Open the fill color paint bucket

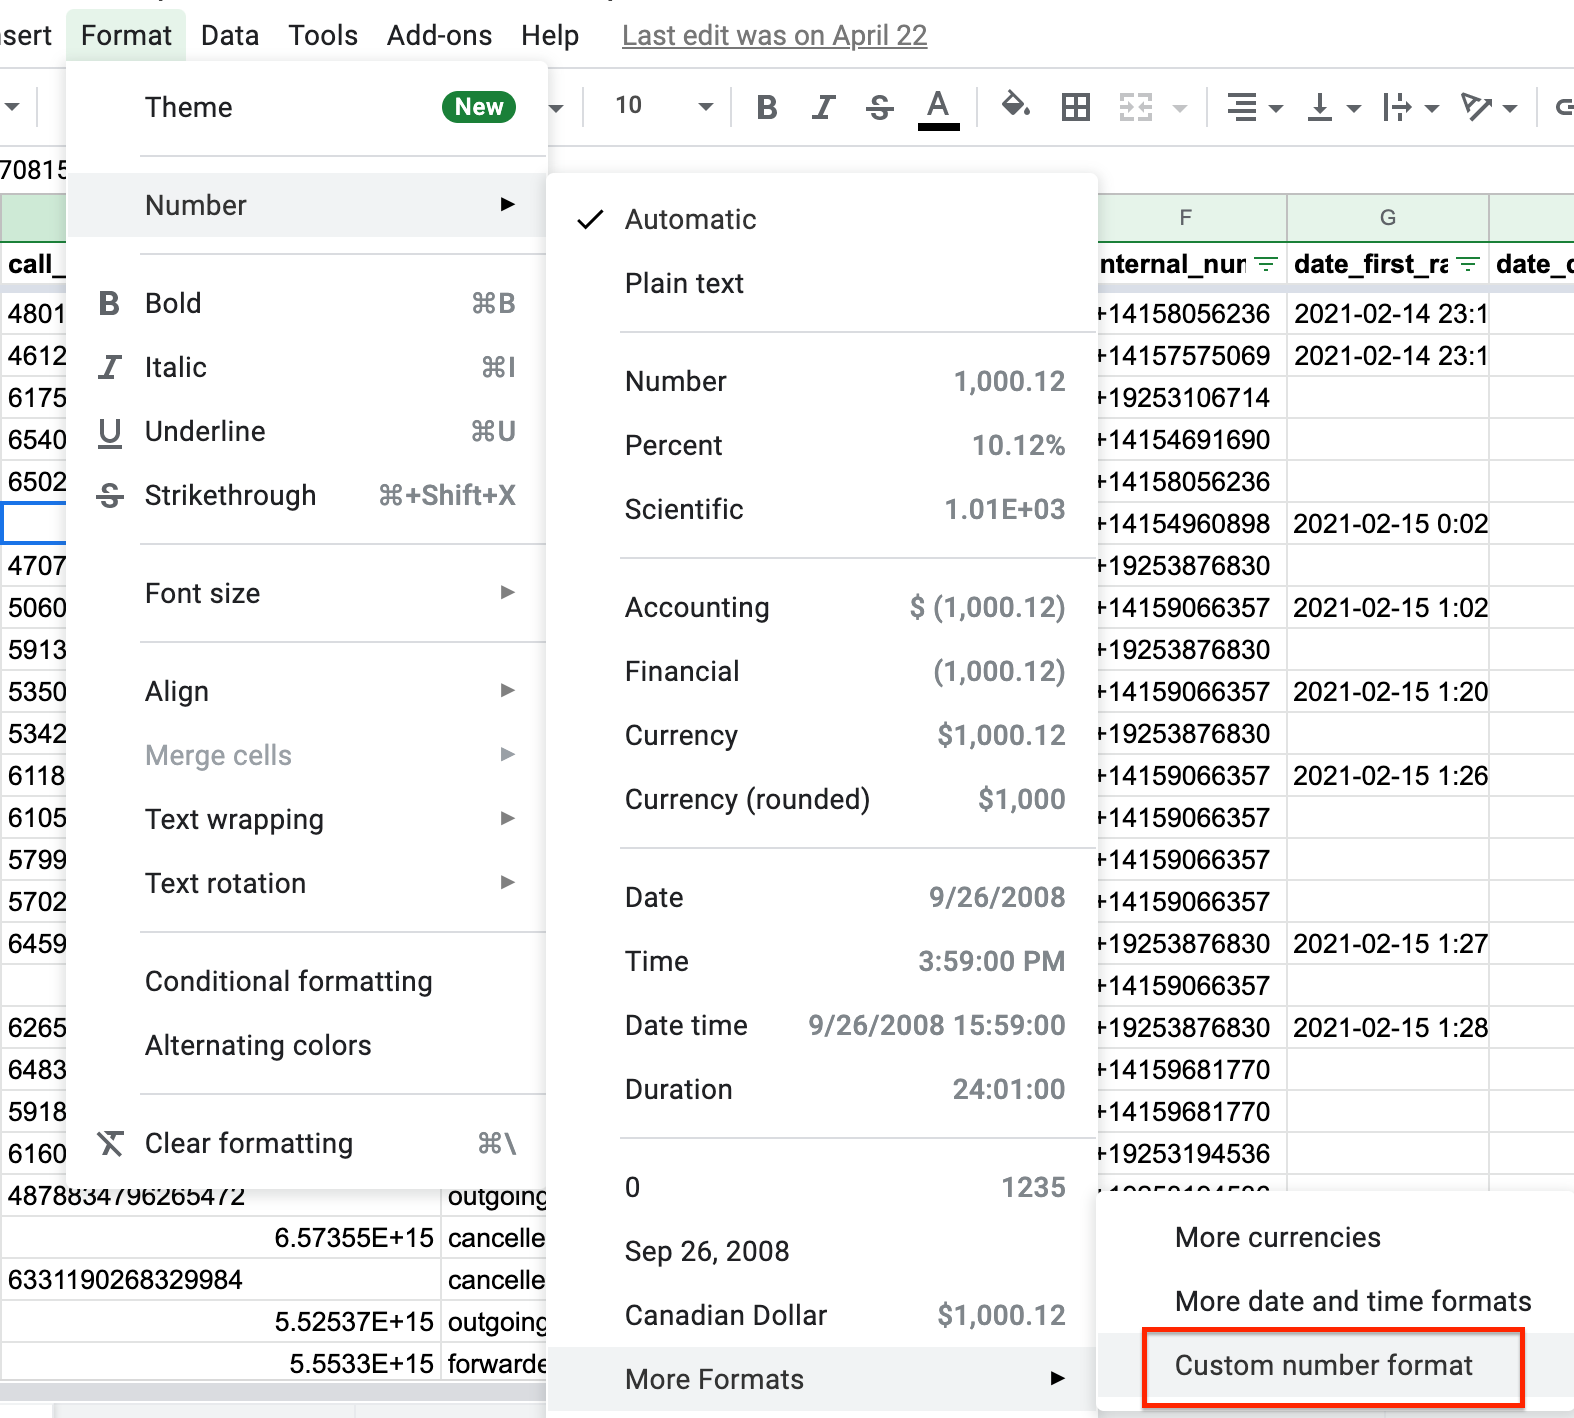(x=1015, y=105)
